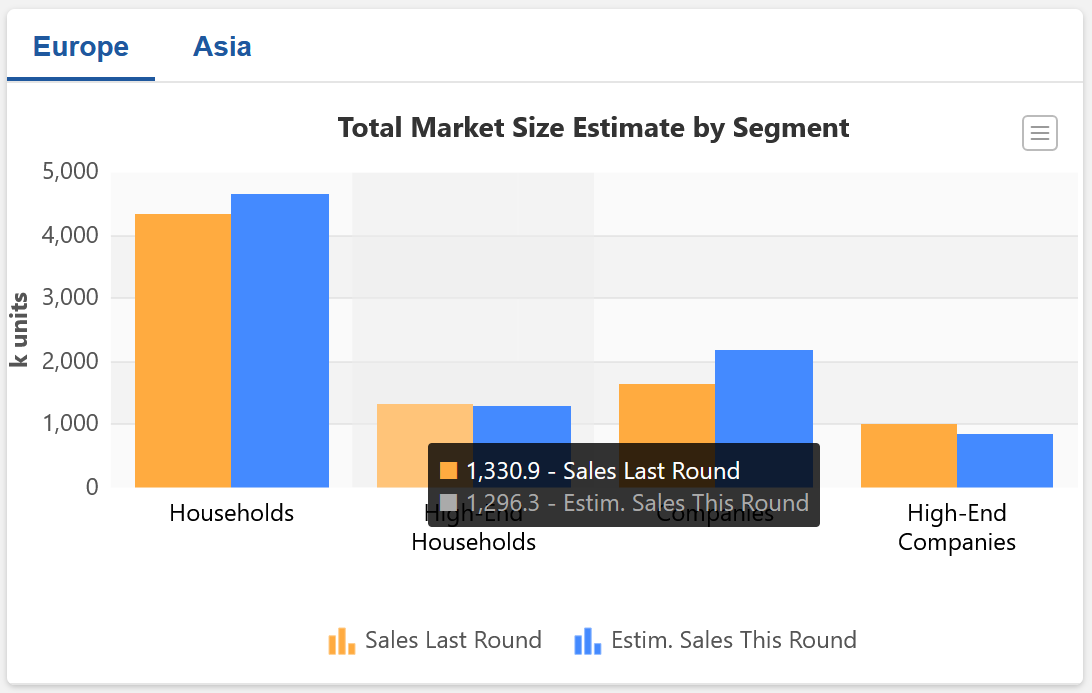This screenshot has height=693, width=1092.
Task: Select the blue High-End Companies bar
Action: click(1004, 460)
